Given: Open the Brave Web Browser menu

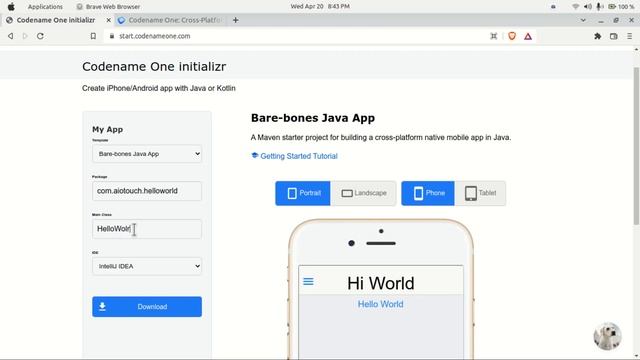Looking at the screenshot, I should tap(108, 7).
